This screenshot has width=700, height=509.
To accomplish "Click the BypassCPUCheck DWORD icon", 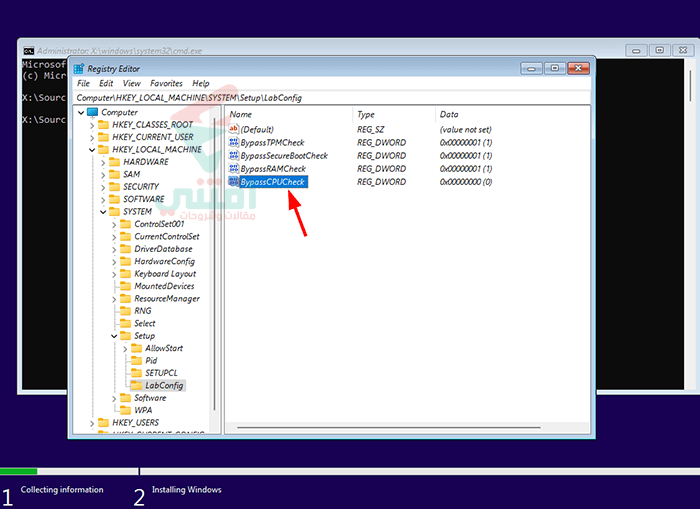I will tap(233, 181).
